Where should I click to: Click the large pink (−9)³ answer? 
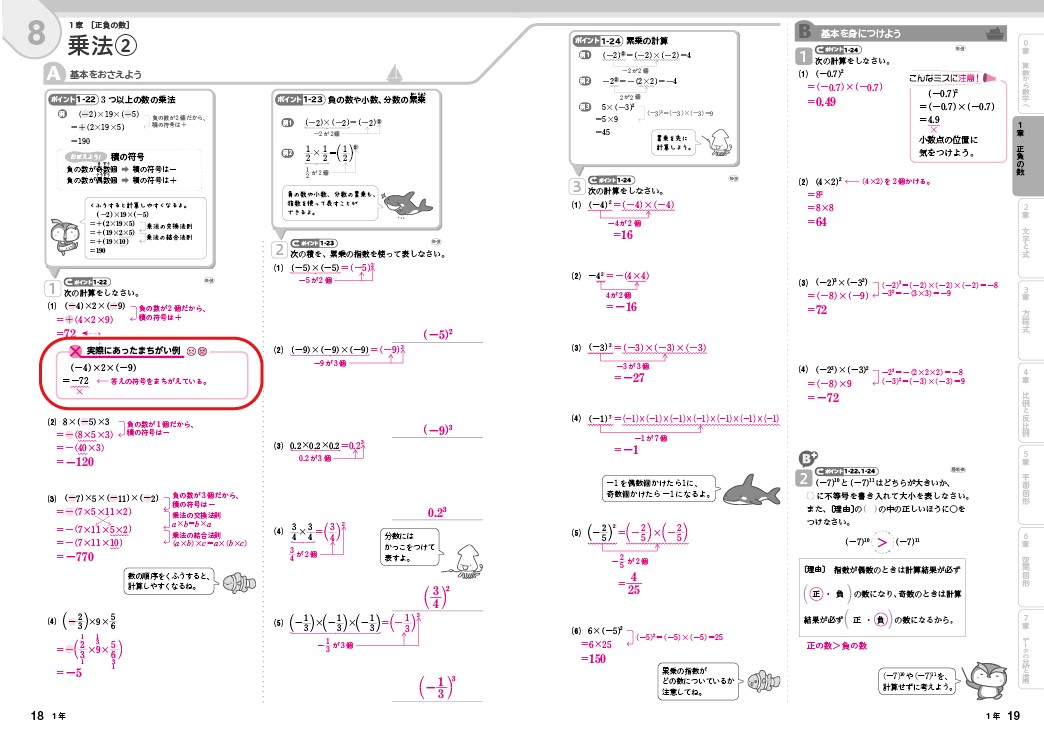click(x=437, y=430)
